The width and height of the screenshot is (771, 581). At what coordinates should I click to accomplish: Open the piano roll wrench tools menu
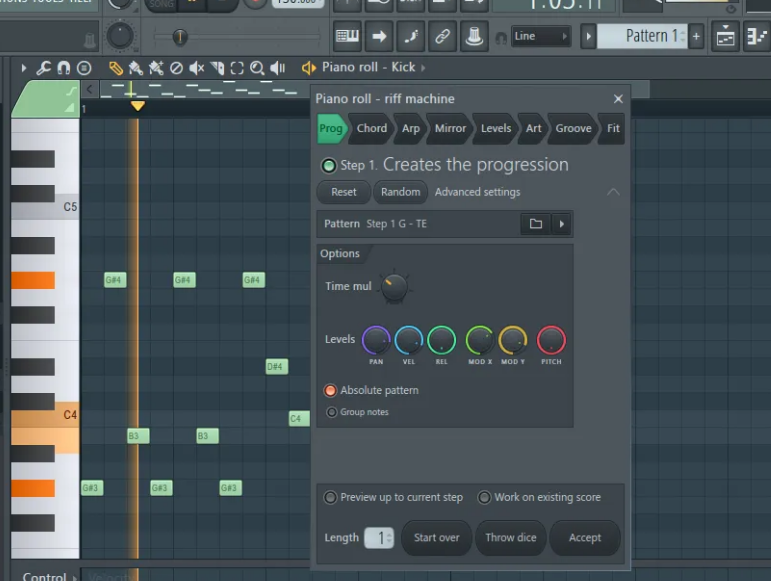pos(43,68)
